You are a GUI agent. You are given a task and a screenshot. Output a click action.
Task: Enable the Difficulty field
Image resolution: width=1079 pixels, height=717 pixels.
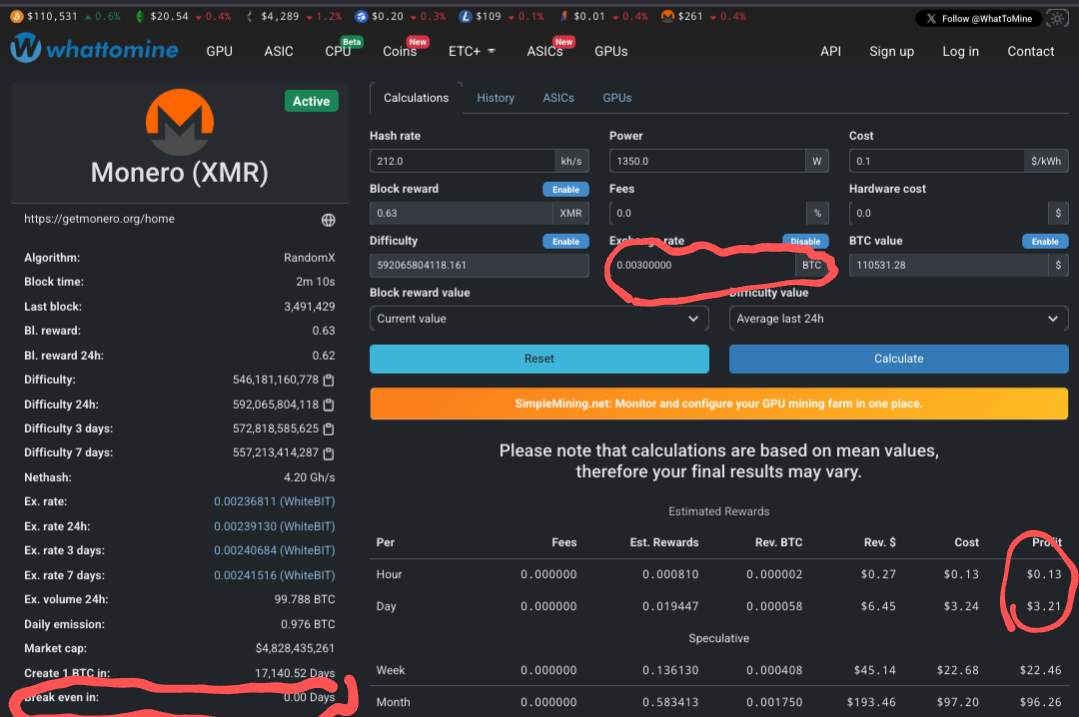pyautogui.click(x=566, y=242)
